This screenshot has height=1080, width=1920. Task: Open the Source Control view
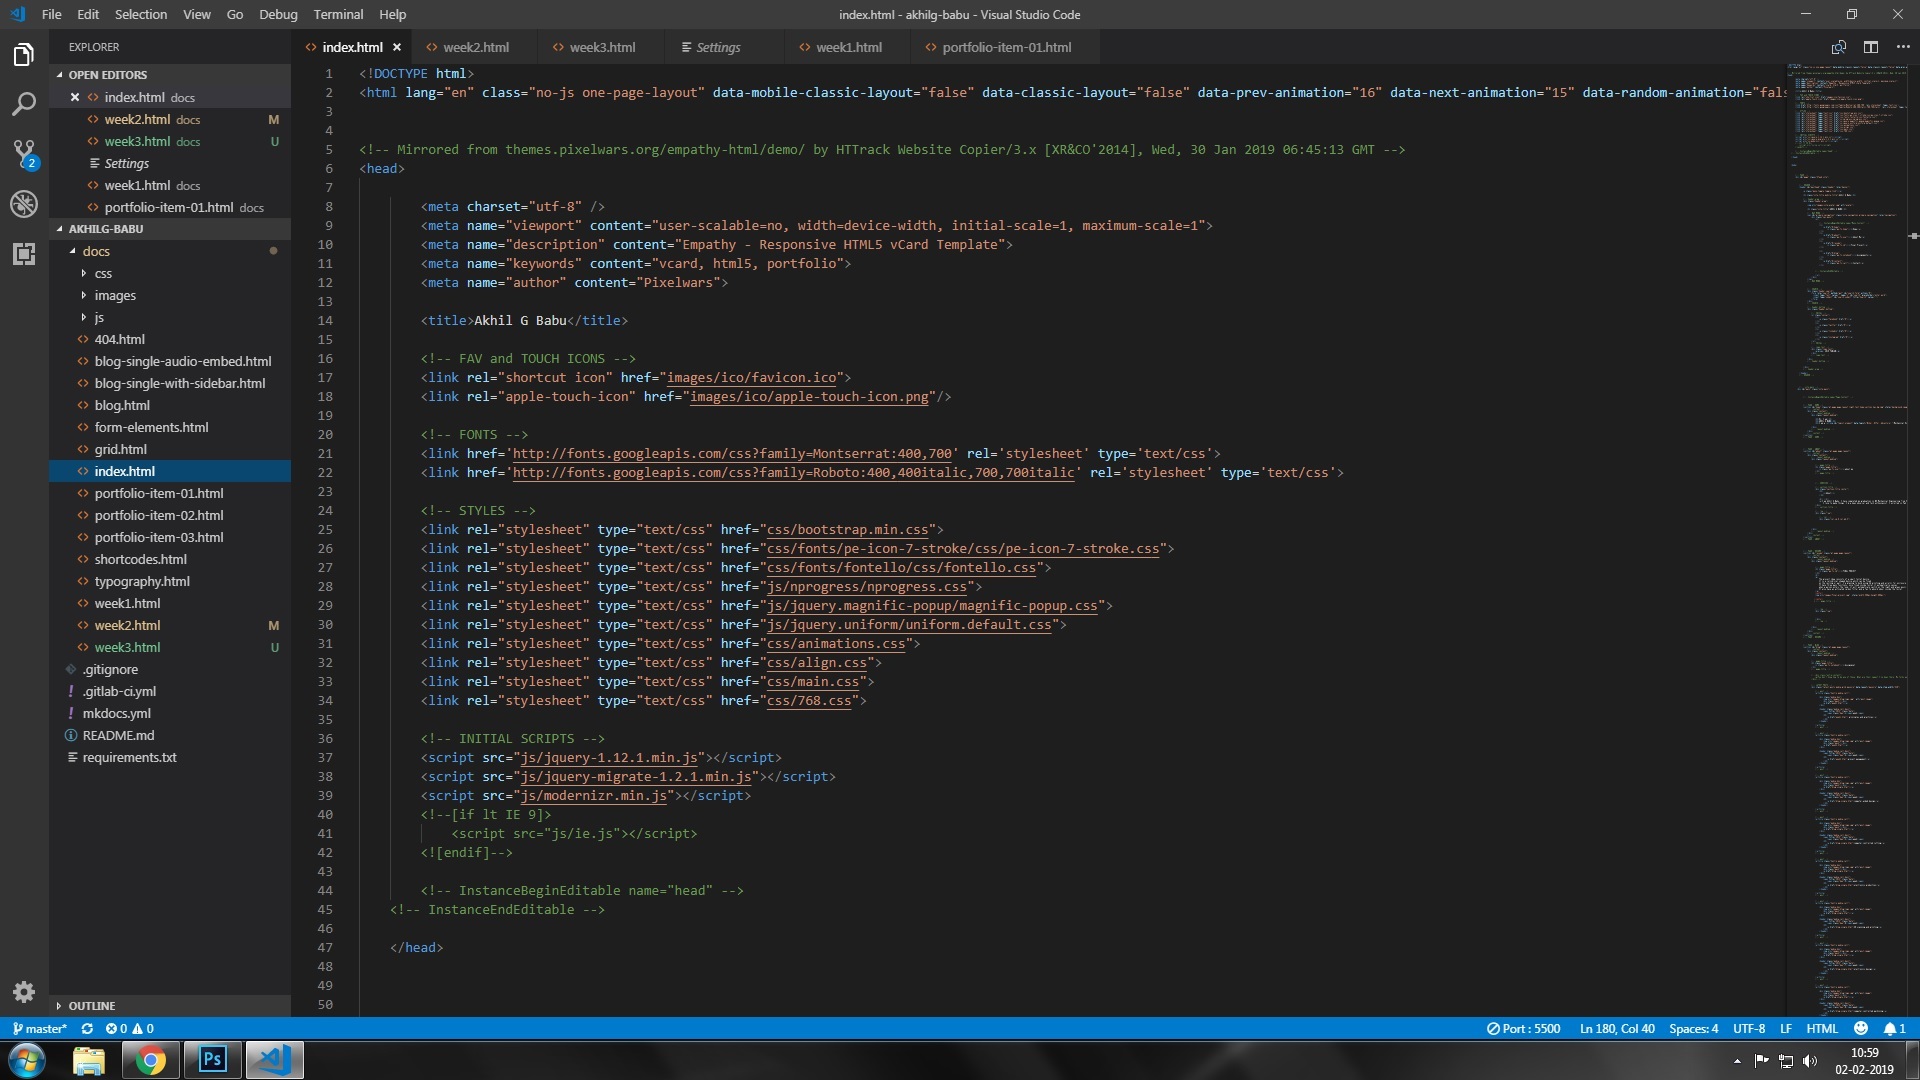coord(24,153)
